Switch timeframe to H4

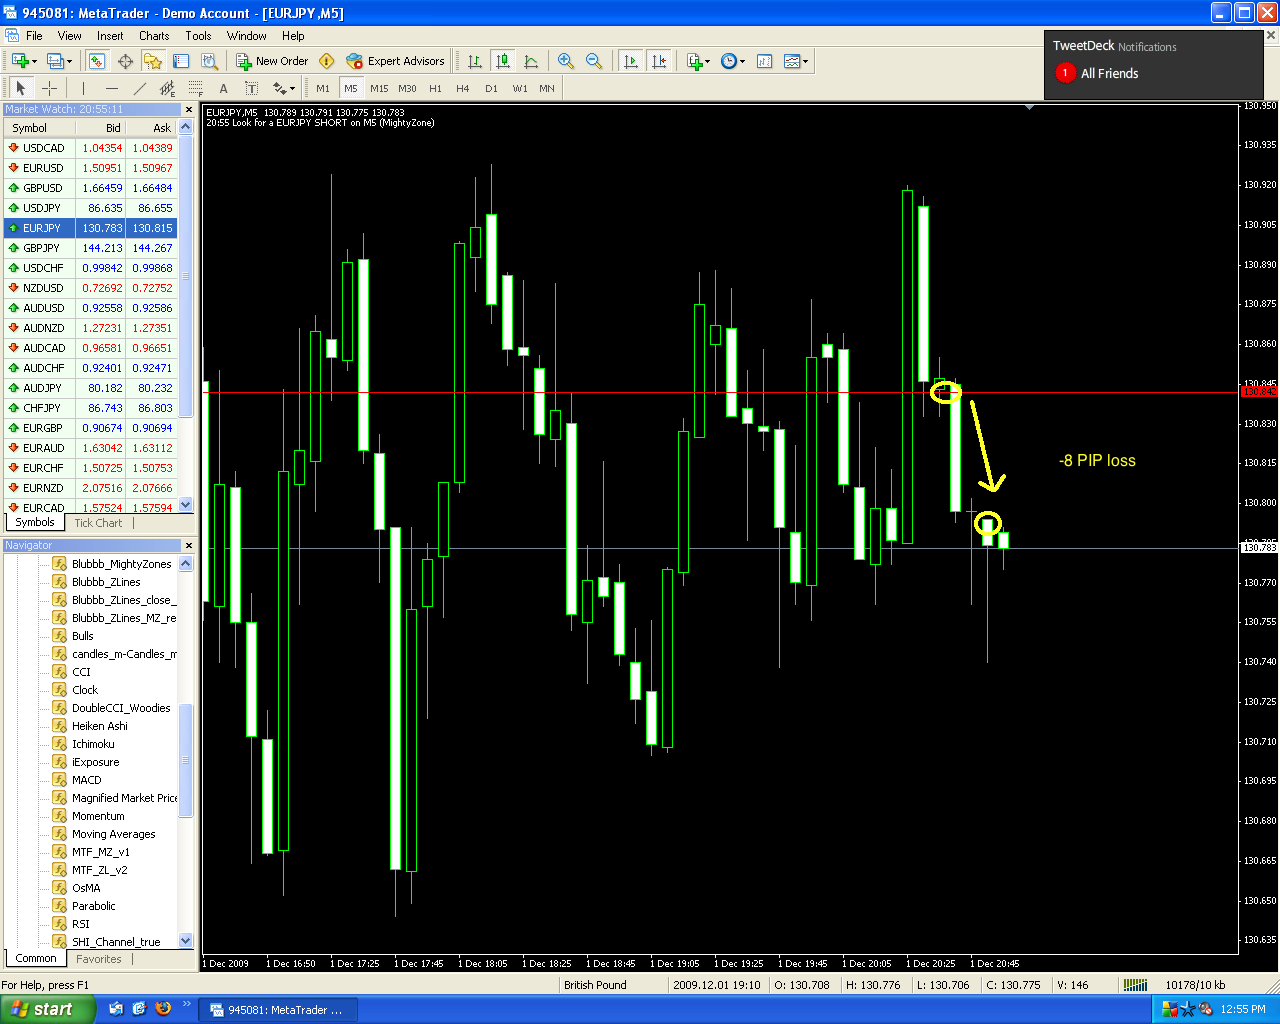[x=463, y=88]
